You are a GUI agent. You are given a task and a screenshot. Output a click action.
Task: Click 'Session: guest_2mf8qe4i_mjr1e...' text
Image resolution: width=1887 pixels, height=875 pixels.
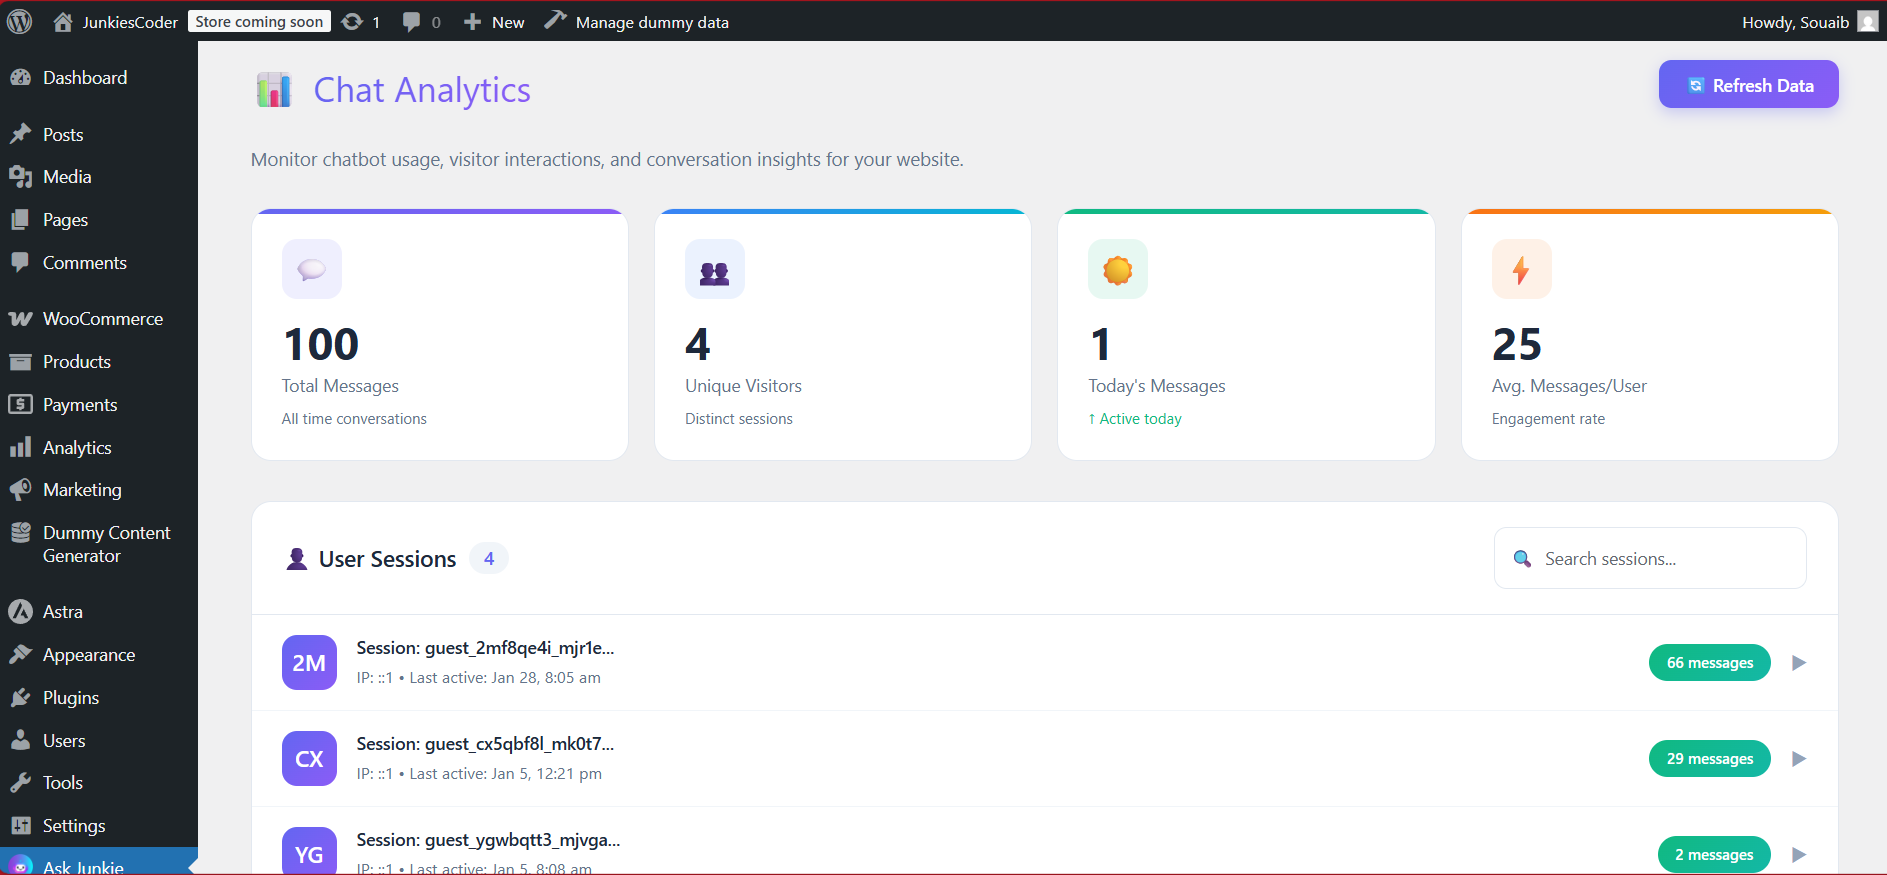pos(485,648)
